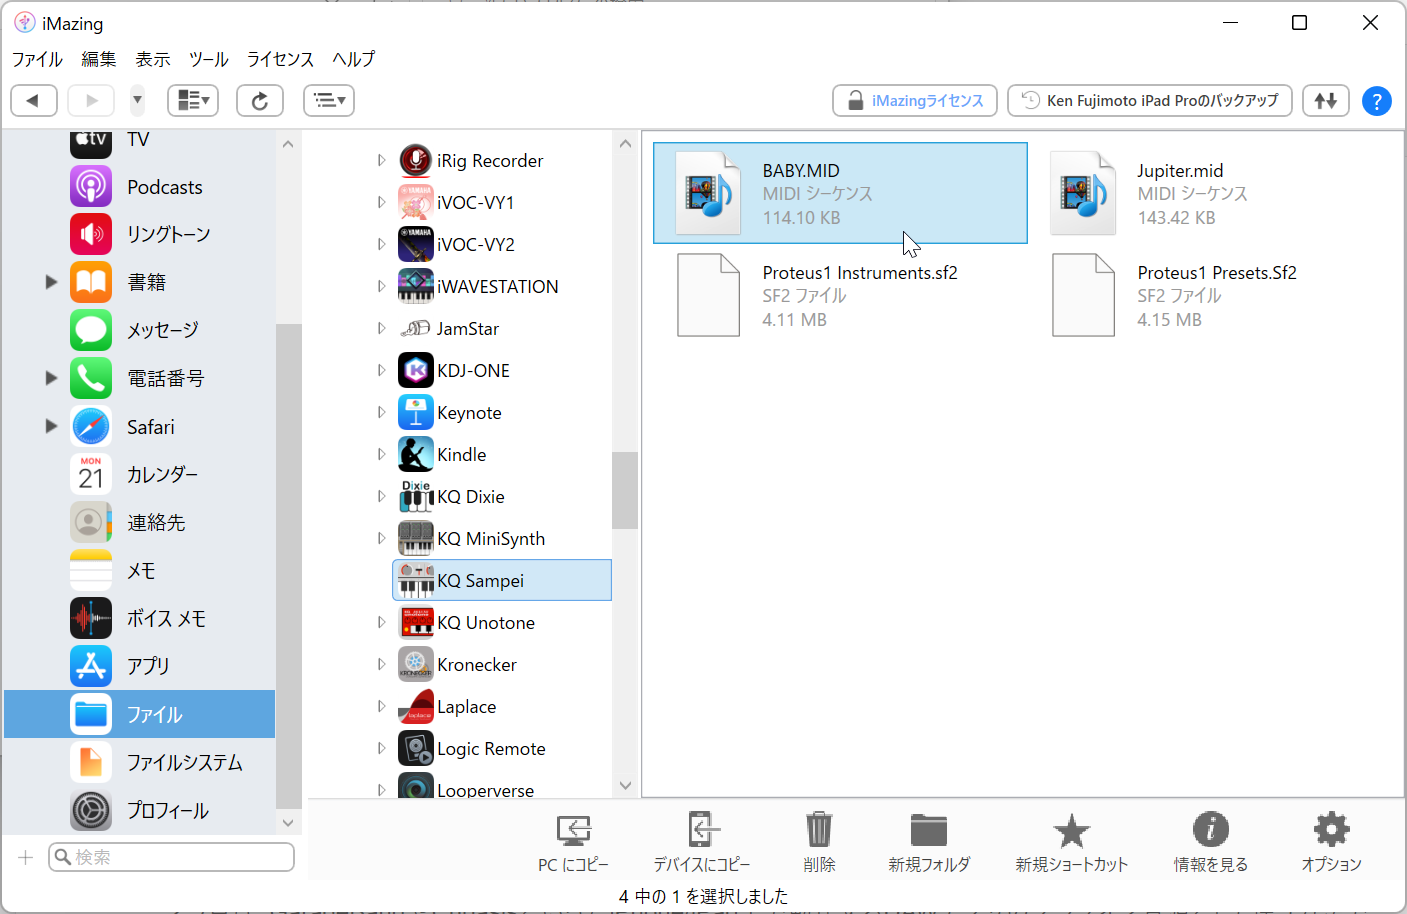Open the list sort options dropdown
The image size is (1407, 914).
(329, 100)
